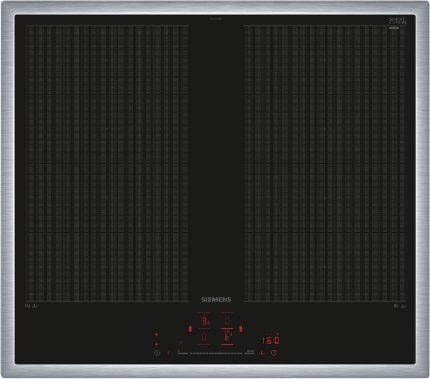Set heat on the power level slider
This screenshot has width=430, height=379.
point(216,353)
